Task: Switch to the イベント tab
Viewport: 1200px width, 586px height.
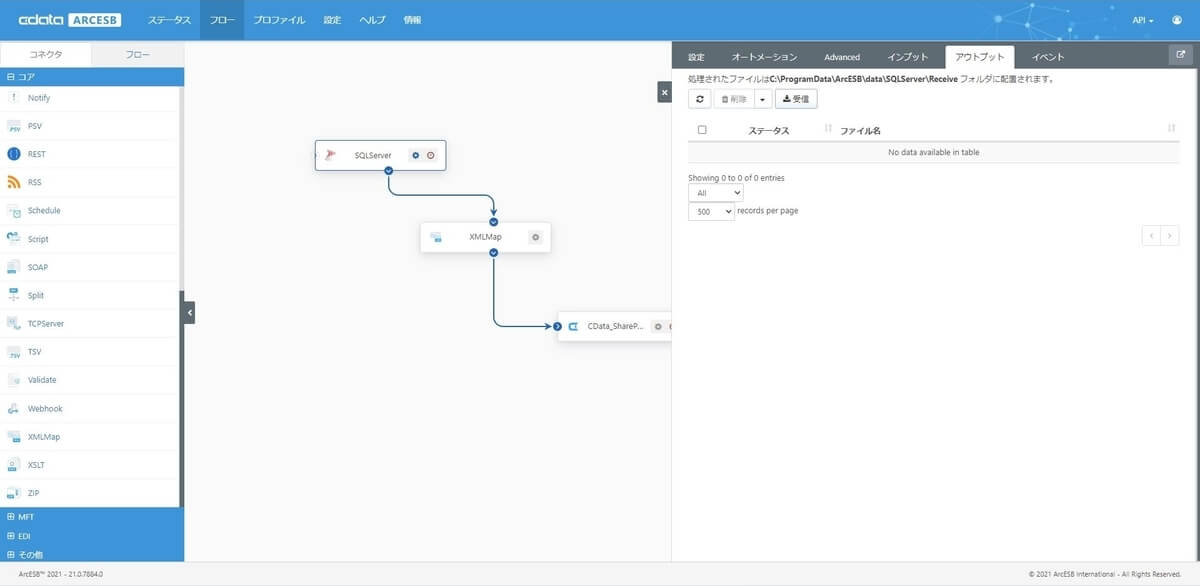Action: tap(1048, 57)
